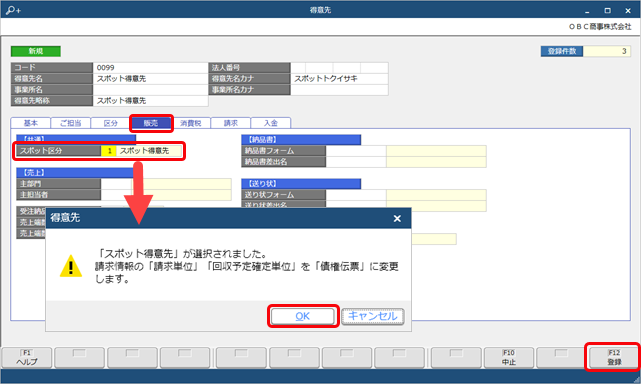
Task: Click the コード field showing 0099
Action: coord(150,67)
